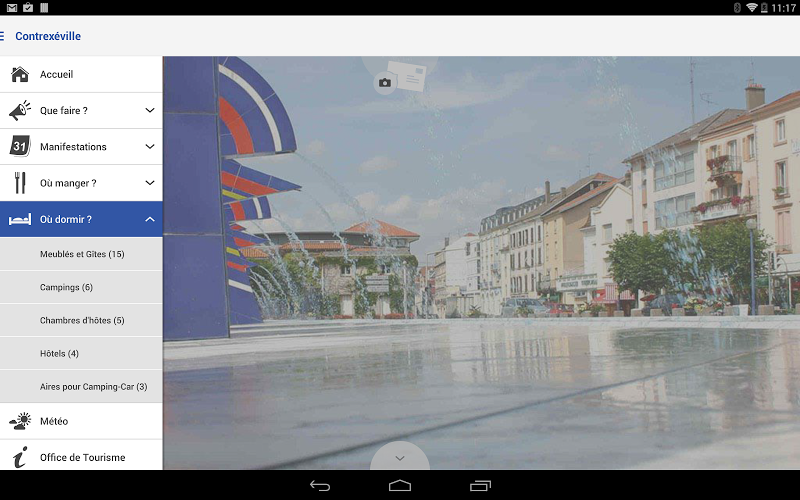Open the Accueil menu entry
Viewport: 800px width, 500px height.
[x=81, y=74]
